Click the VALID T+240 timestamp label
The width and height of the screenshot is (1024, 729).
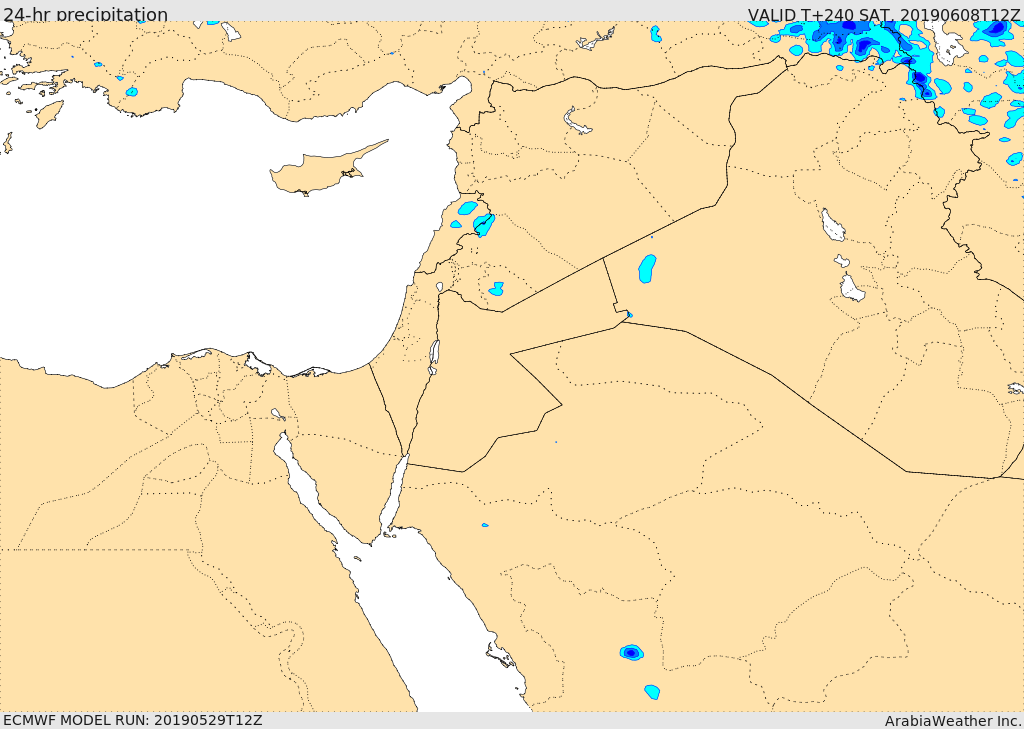[x=884, y=14]
